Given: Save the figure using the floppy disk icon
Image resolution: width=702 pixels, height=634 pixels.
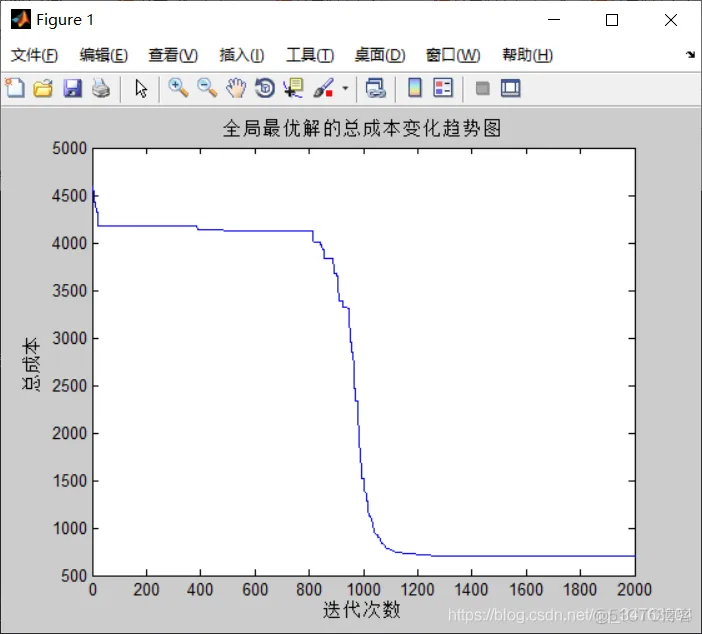Looking at the screenshot, I should [72, 88].
